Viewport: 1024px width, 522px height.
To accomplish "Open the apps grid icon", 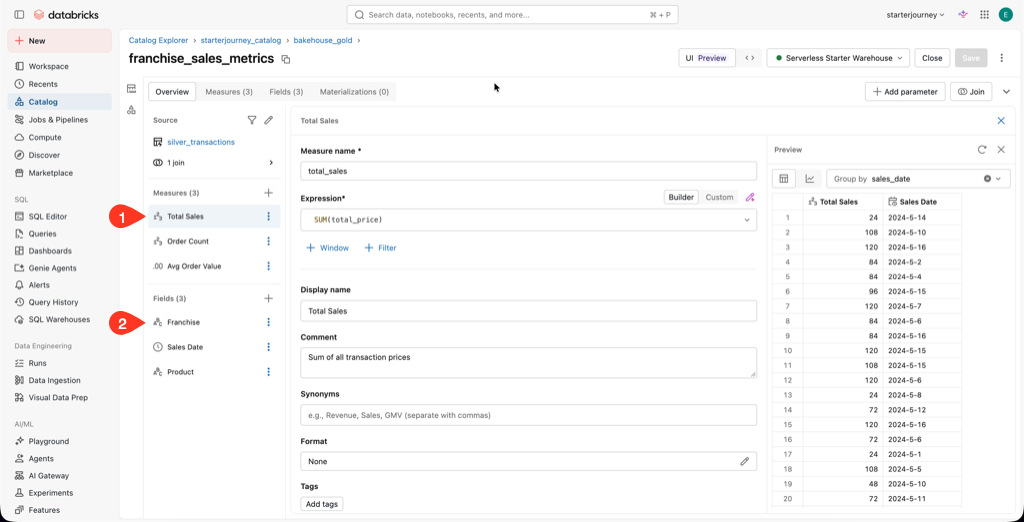I will coord(985,14).
